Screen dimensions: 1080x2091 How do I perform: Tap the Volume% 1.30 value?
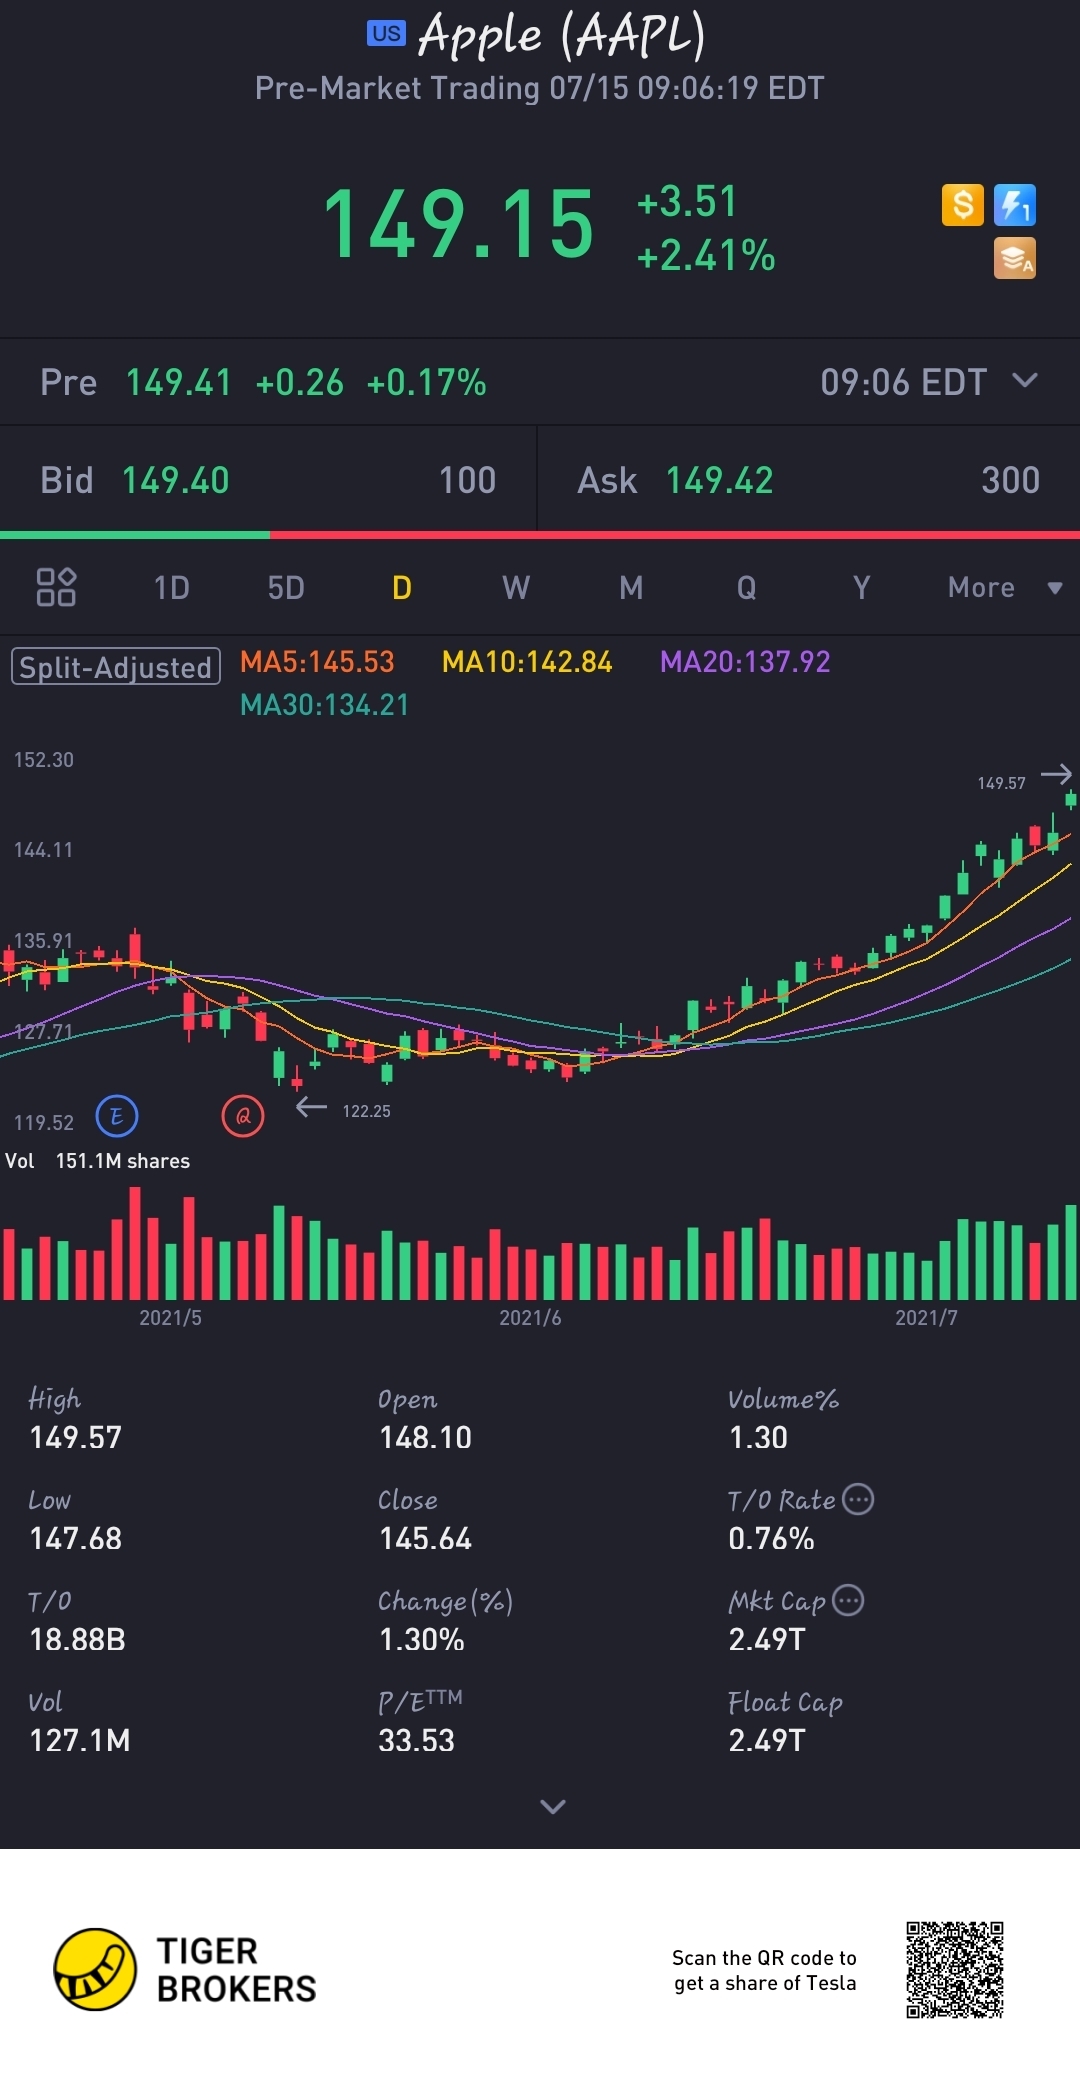758,1437
